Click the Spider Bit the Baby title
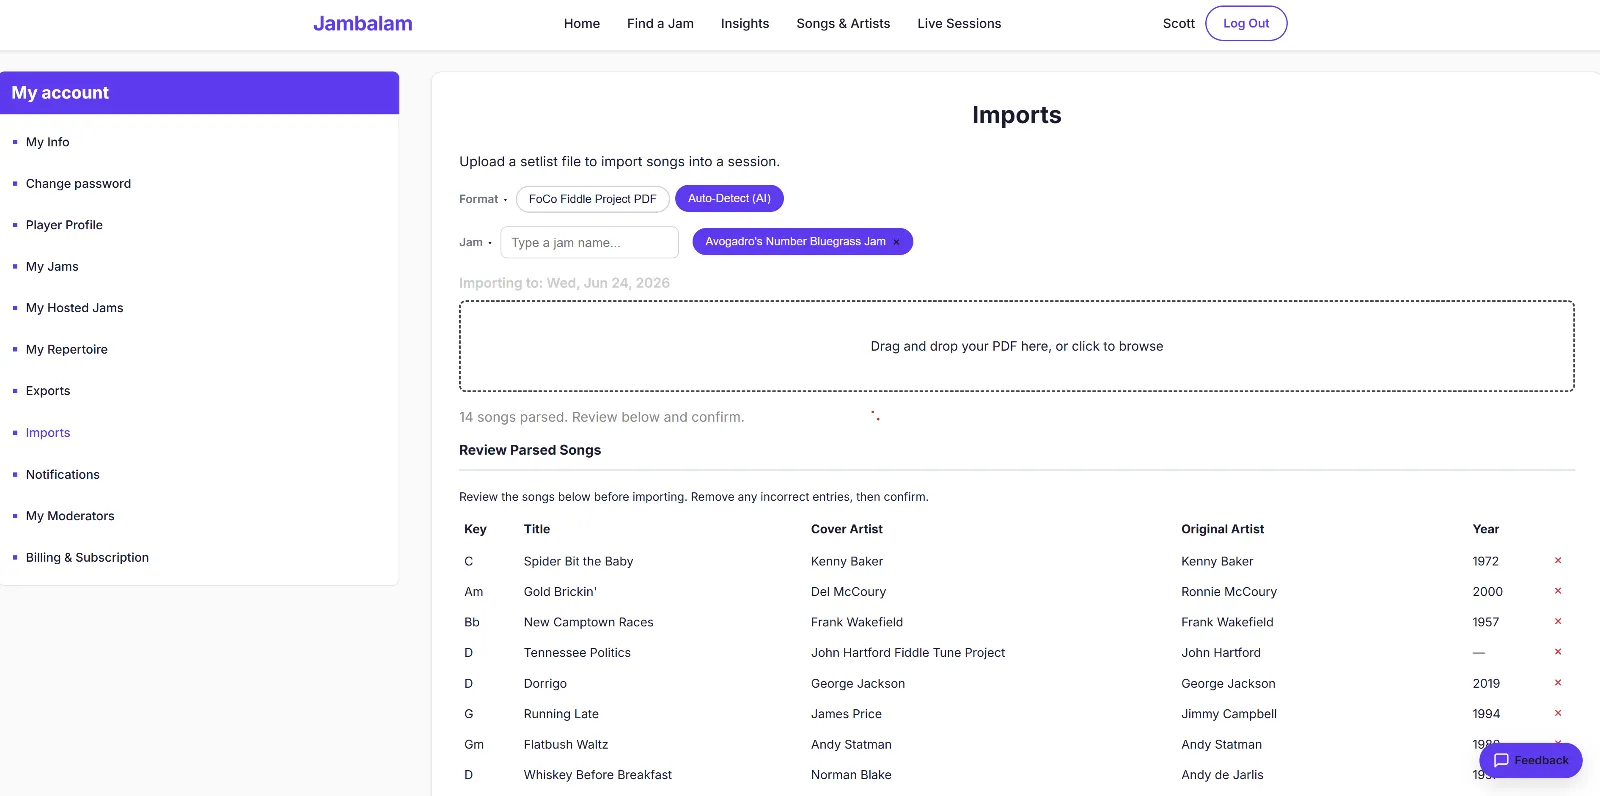This screenshot has height=796, width=1600. pyautogui.click(x=579, y=561)
